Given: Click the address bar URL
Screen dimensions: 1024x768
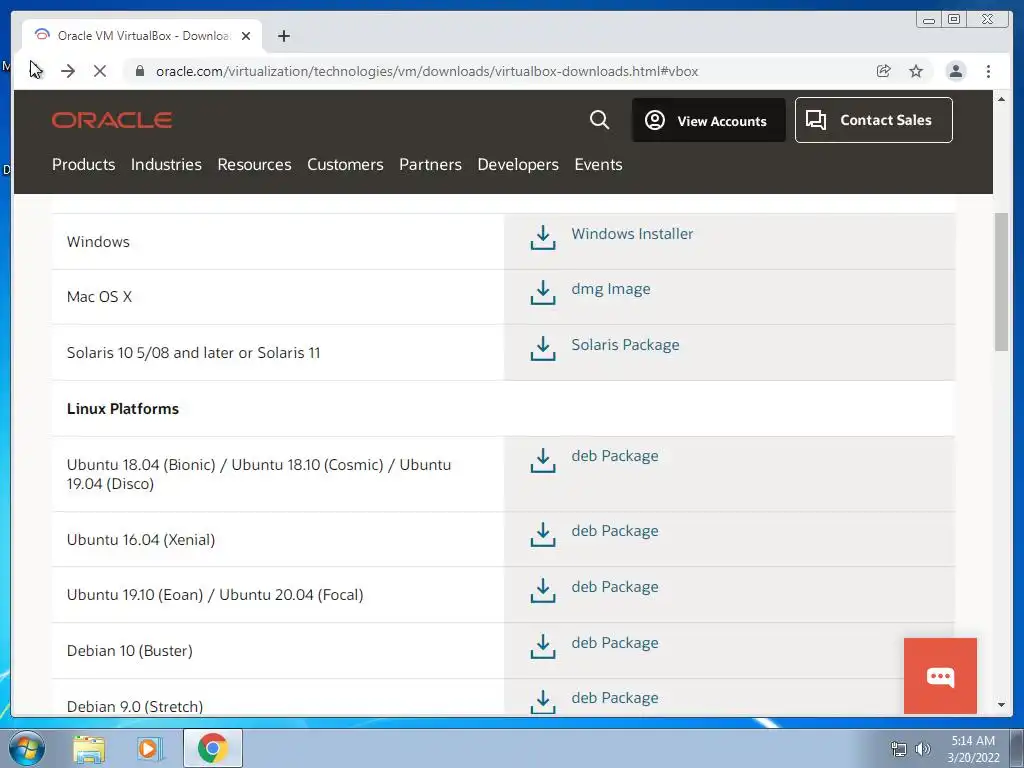Looking at the screenshot, I should (x=427, y=71).
